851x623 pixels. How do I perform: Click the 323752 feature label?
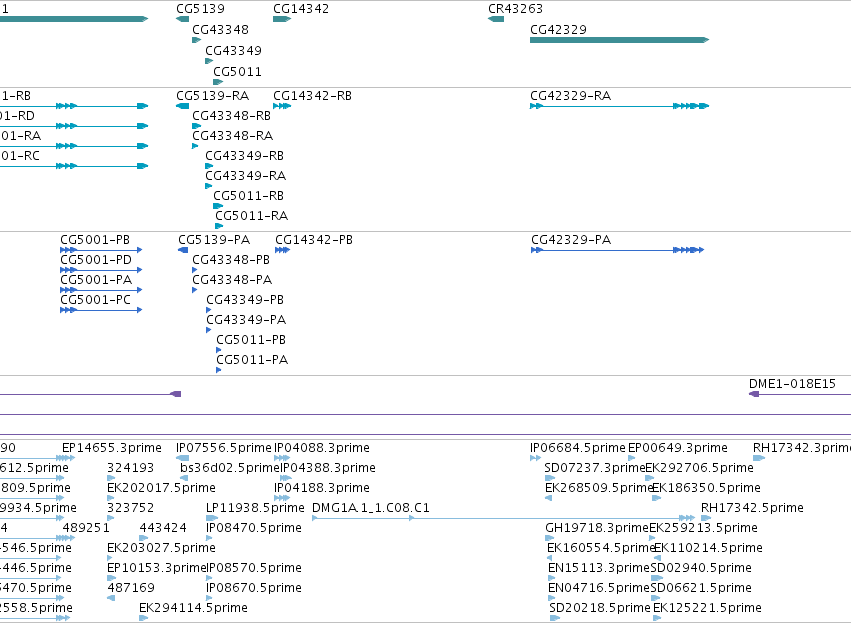coord(130,508)
